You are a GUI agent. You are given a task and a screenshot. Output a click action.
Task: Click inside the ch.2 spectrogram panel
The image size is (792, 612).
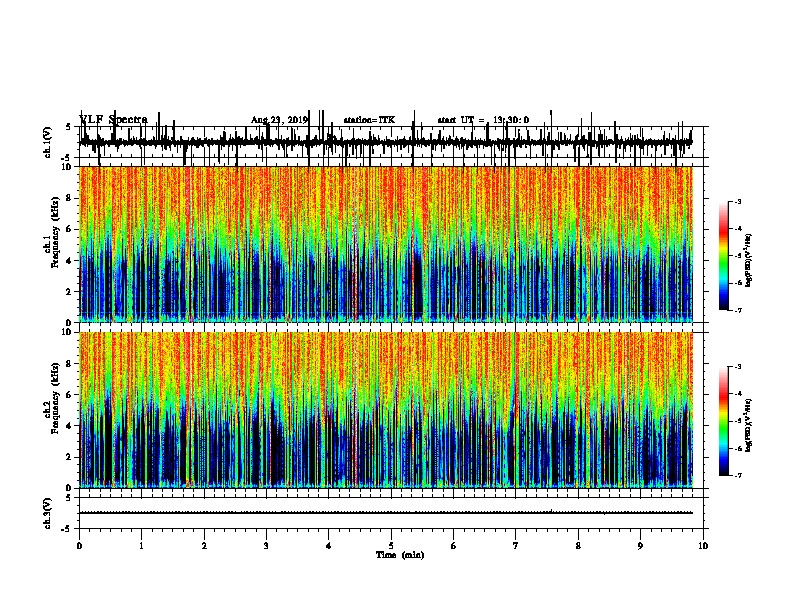[x=386, y=410]
